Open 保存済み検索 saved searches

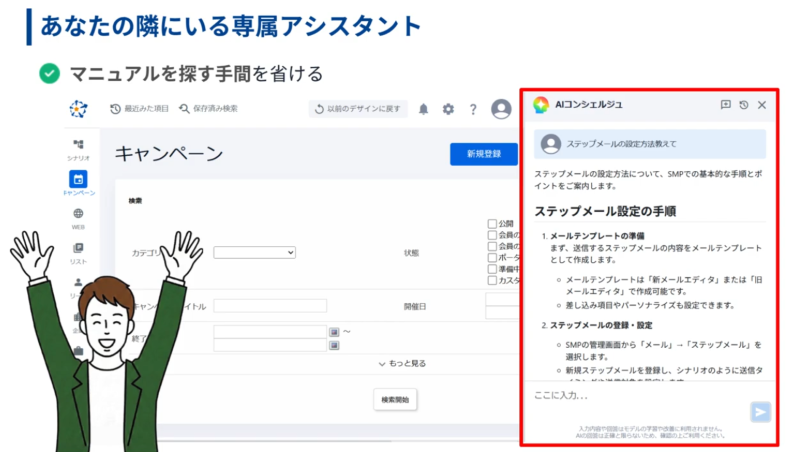point(208,109)
